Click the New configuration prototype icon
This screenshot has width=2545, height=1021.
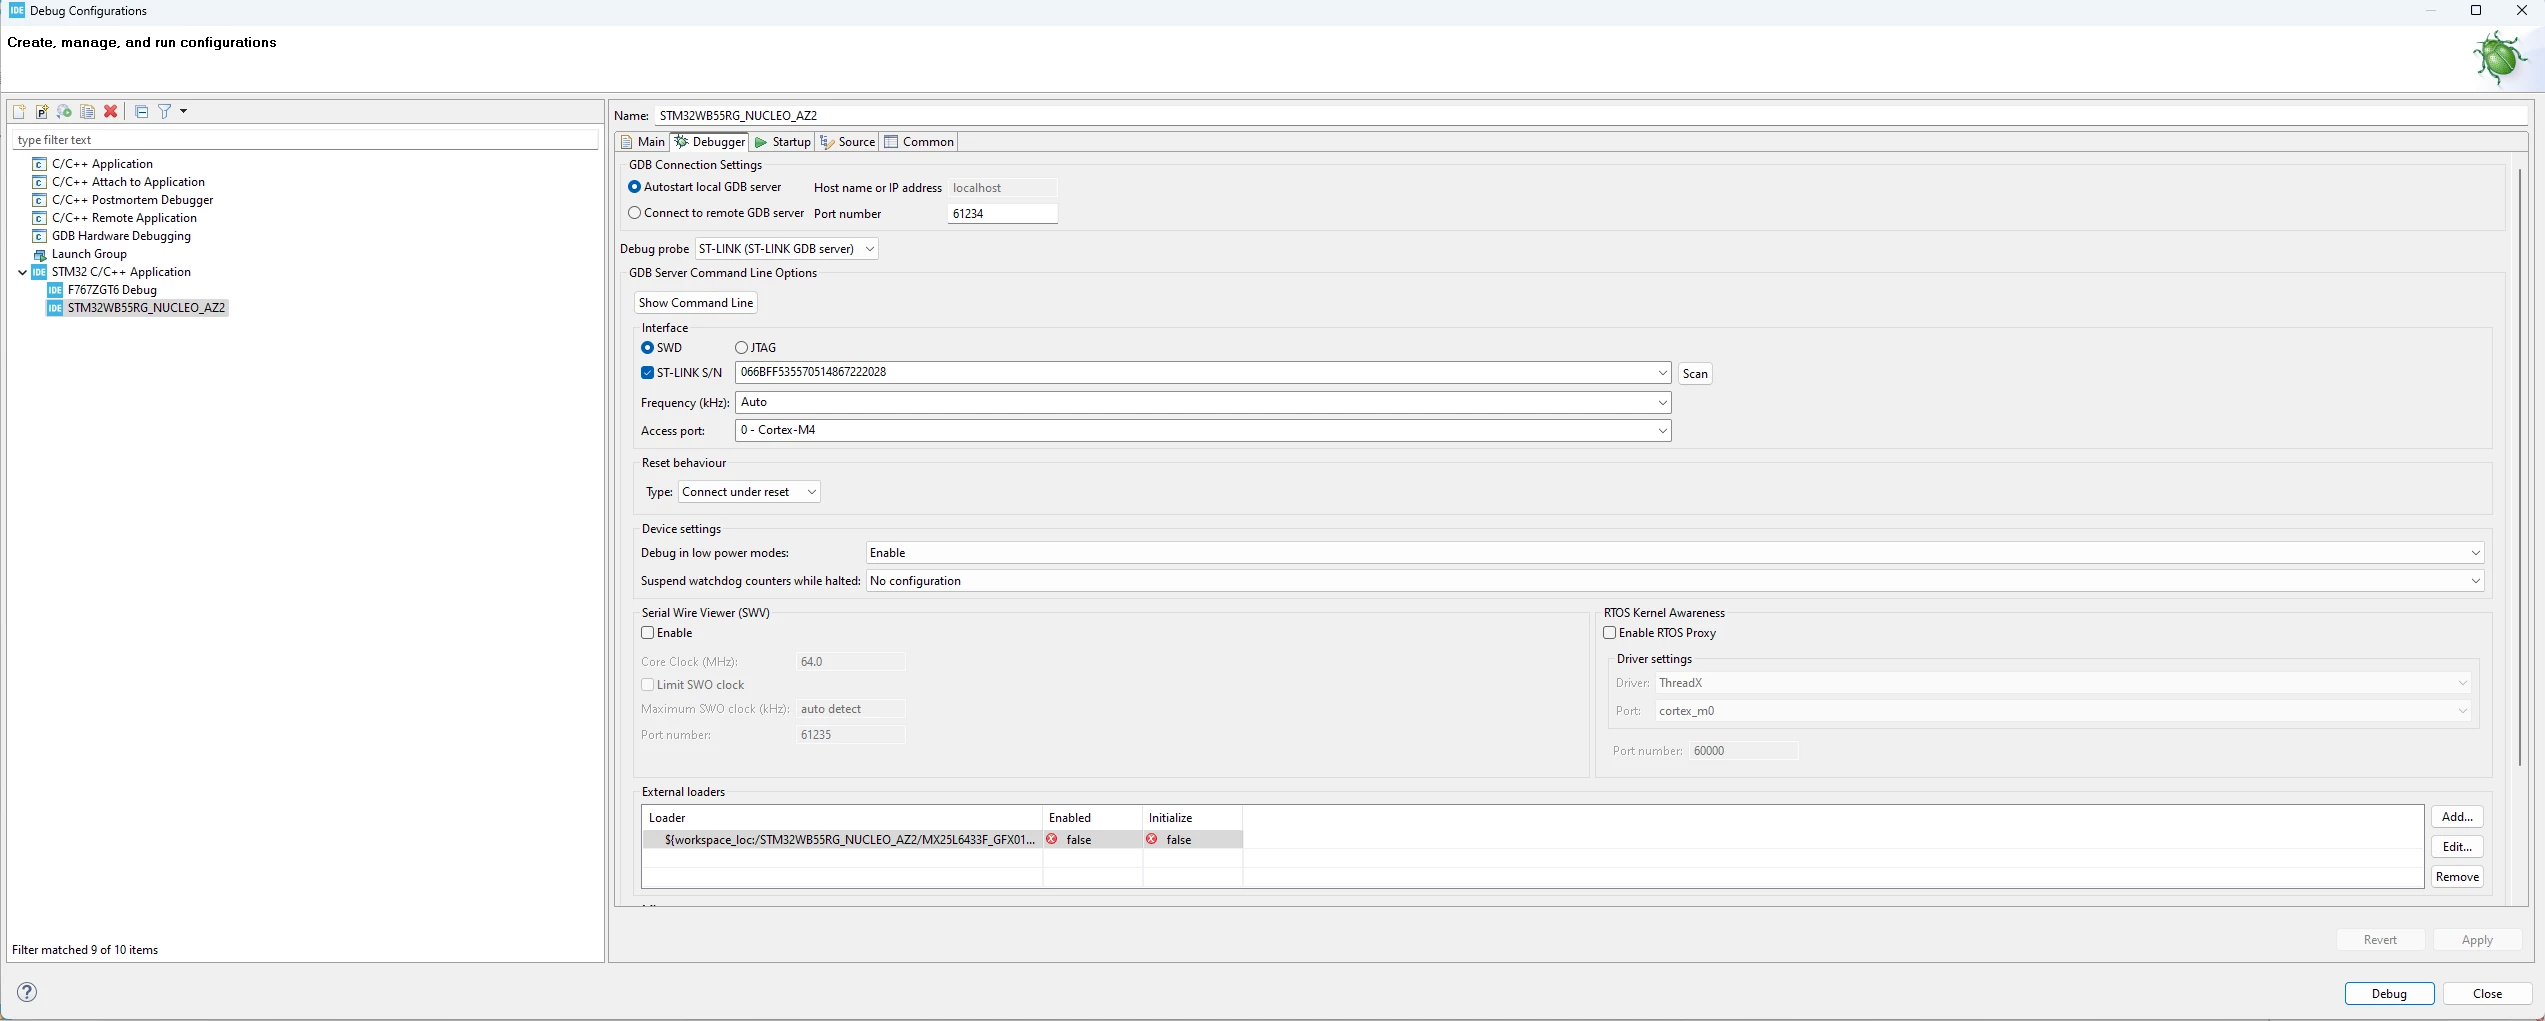pyautogui.click(x=42, y=112)
